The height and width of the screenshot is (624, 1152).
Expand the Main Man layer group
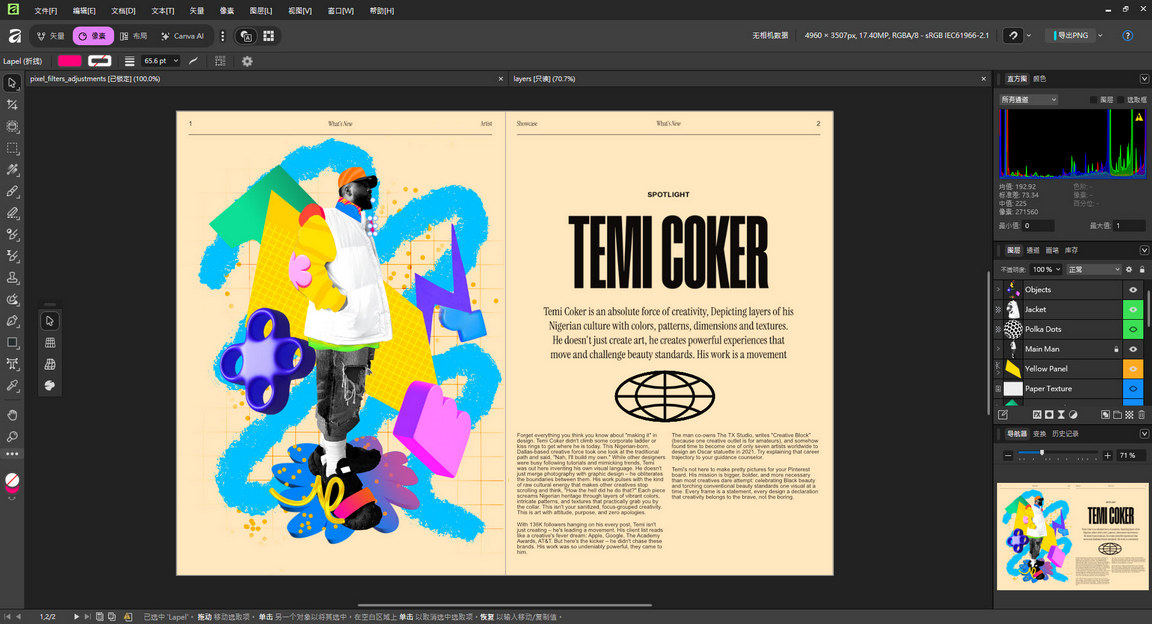(x=997, y=349)
